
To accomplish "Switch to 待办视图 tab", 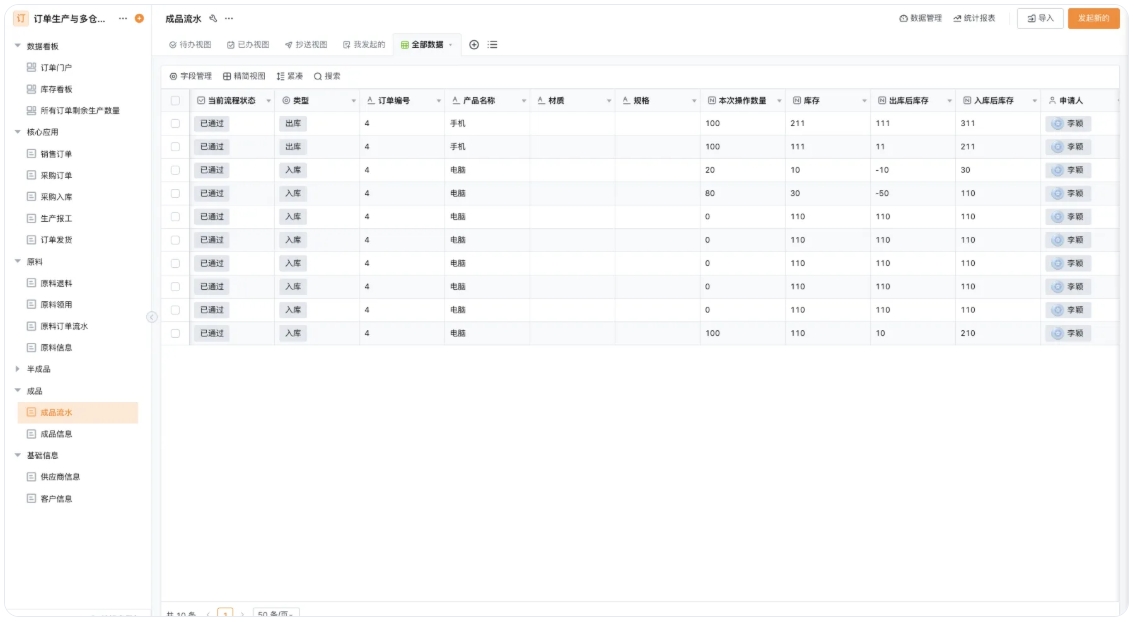I will (x=190, y=45).
